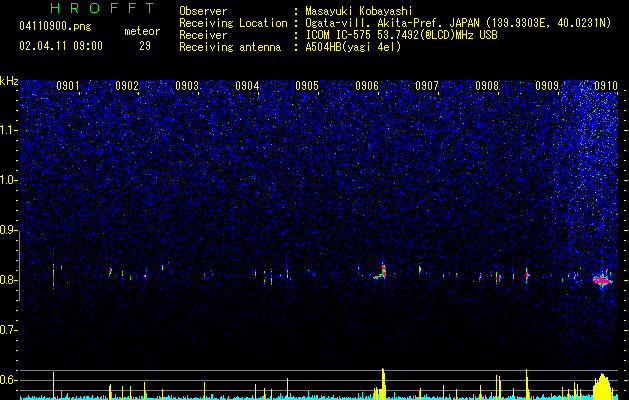The image size is (629, 400).
Task: Click the 0910 time marker
Action: 606,85
